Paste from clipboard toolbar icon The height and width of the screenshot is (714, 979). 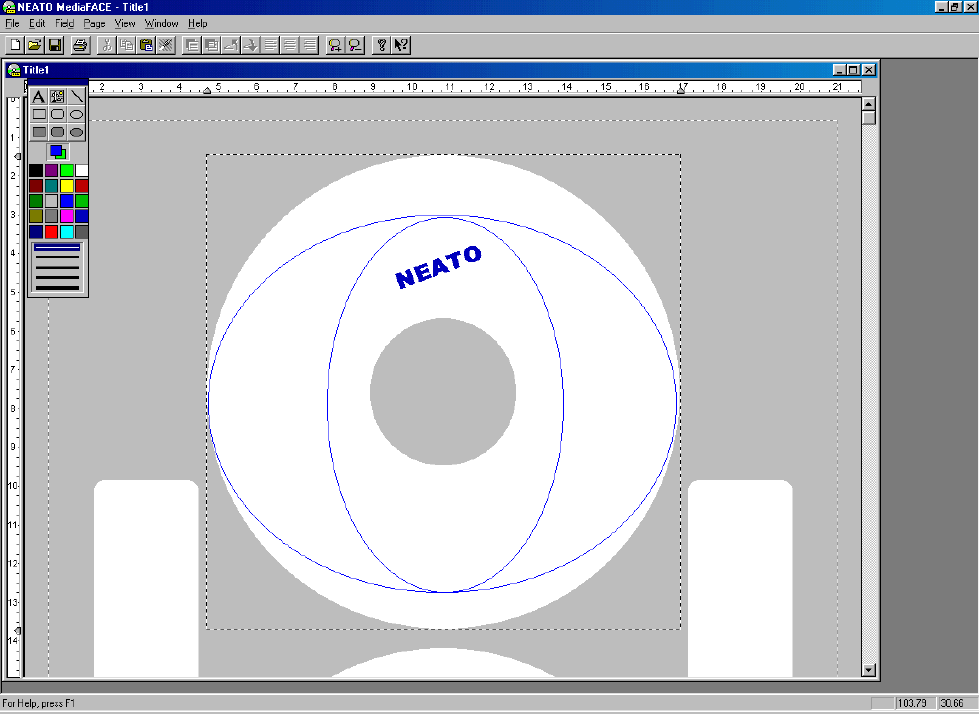pos(147,45)
